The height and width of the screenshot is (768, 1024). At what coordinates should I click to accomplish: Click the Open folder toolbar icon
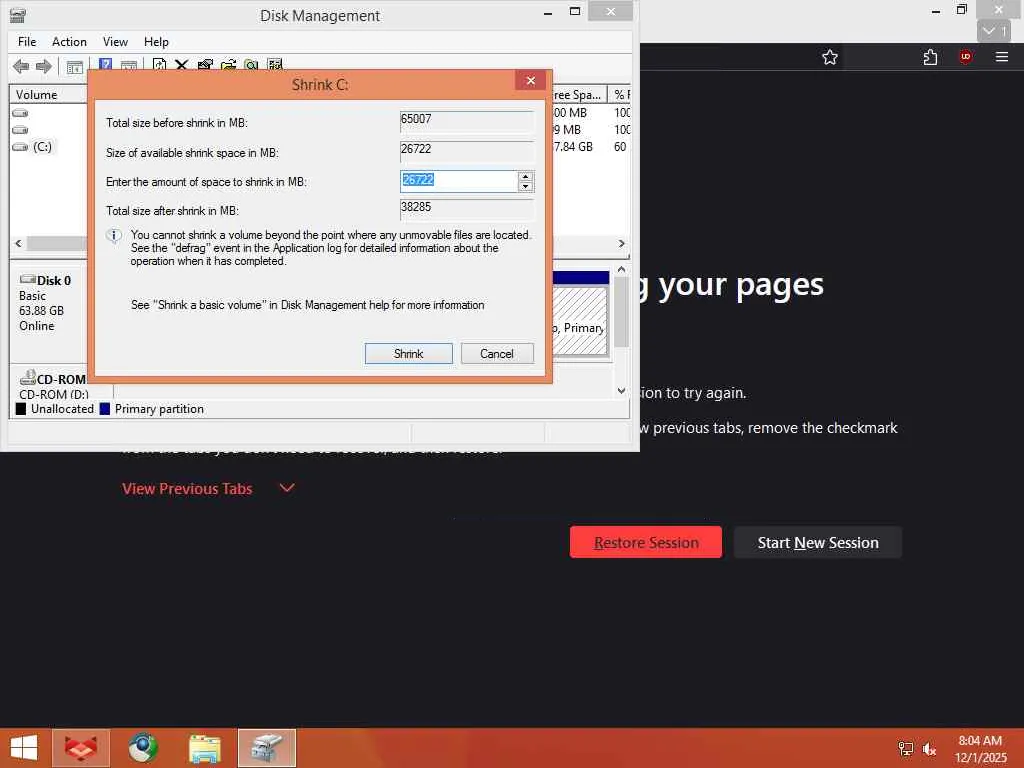point(228,65)
